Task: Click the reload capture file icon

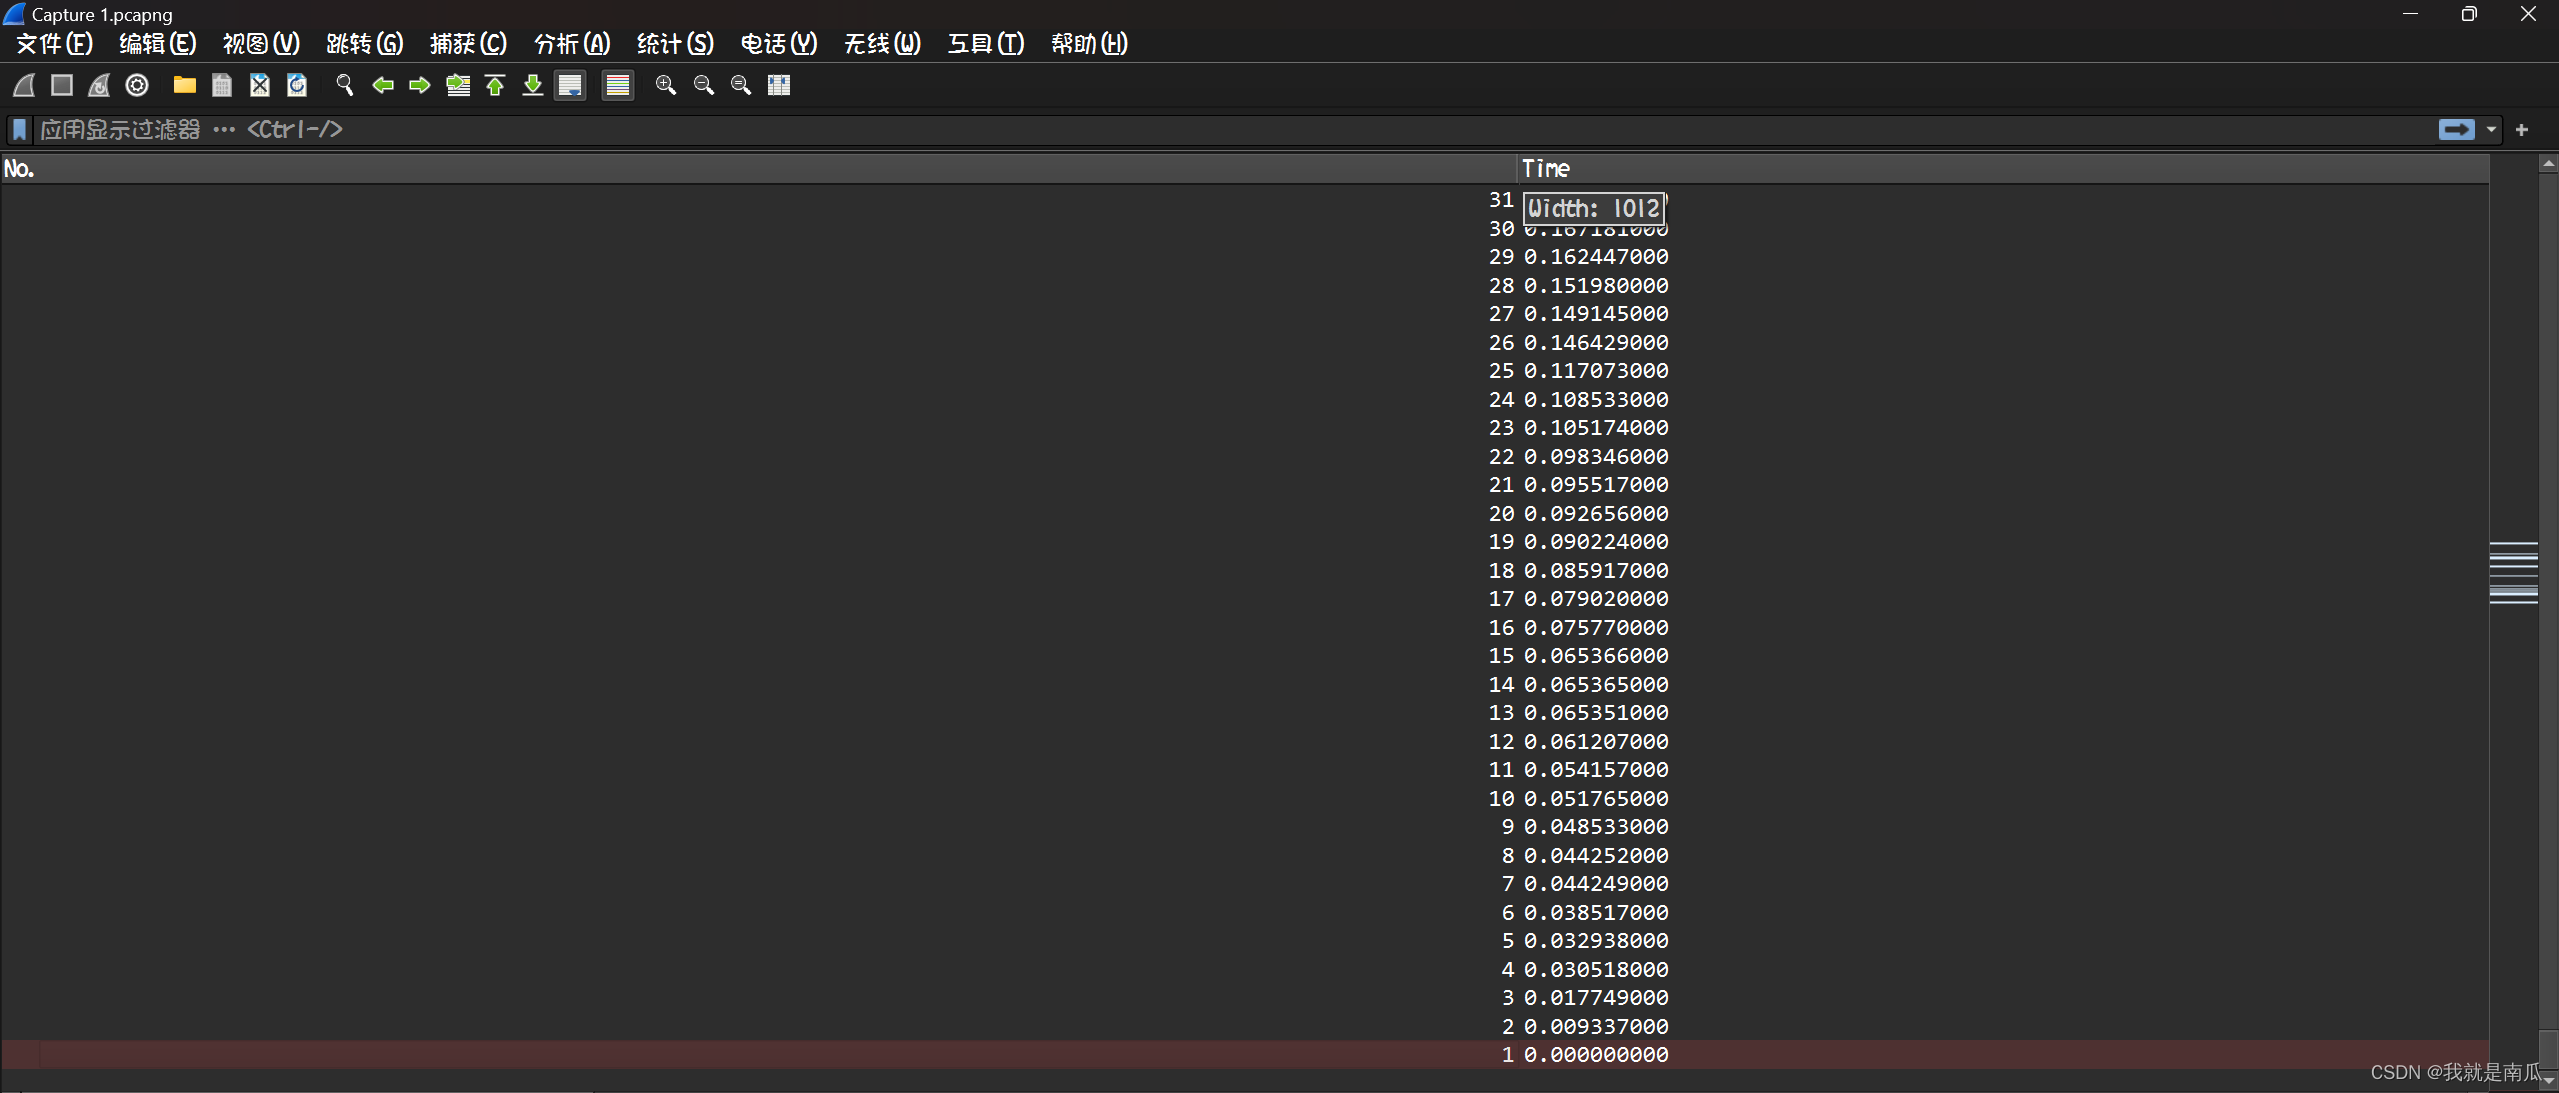Action: [297, 85]
